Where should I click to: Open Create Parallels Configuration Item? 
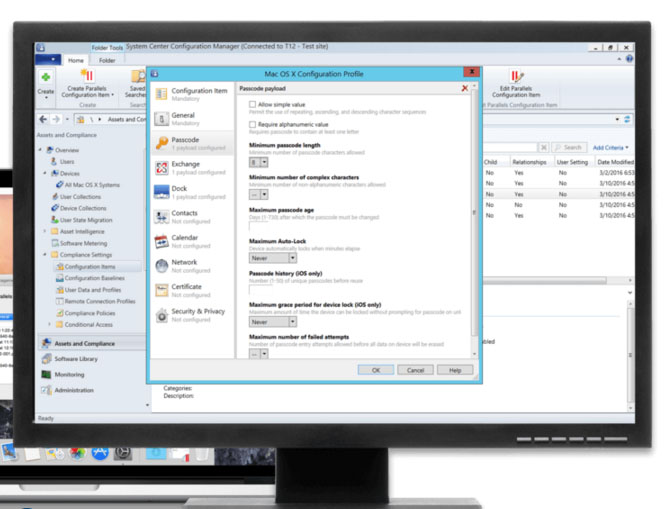pyautogui.click(x=87, y=84)
